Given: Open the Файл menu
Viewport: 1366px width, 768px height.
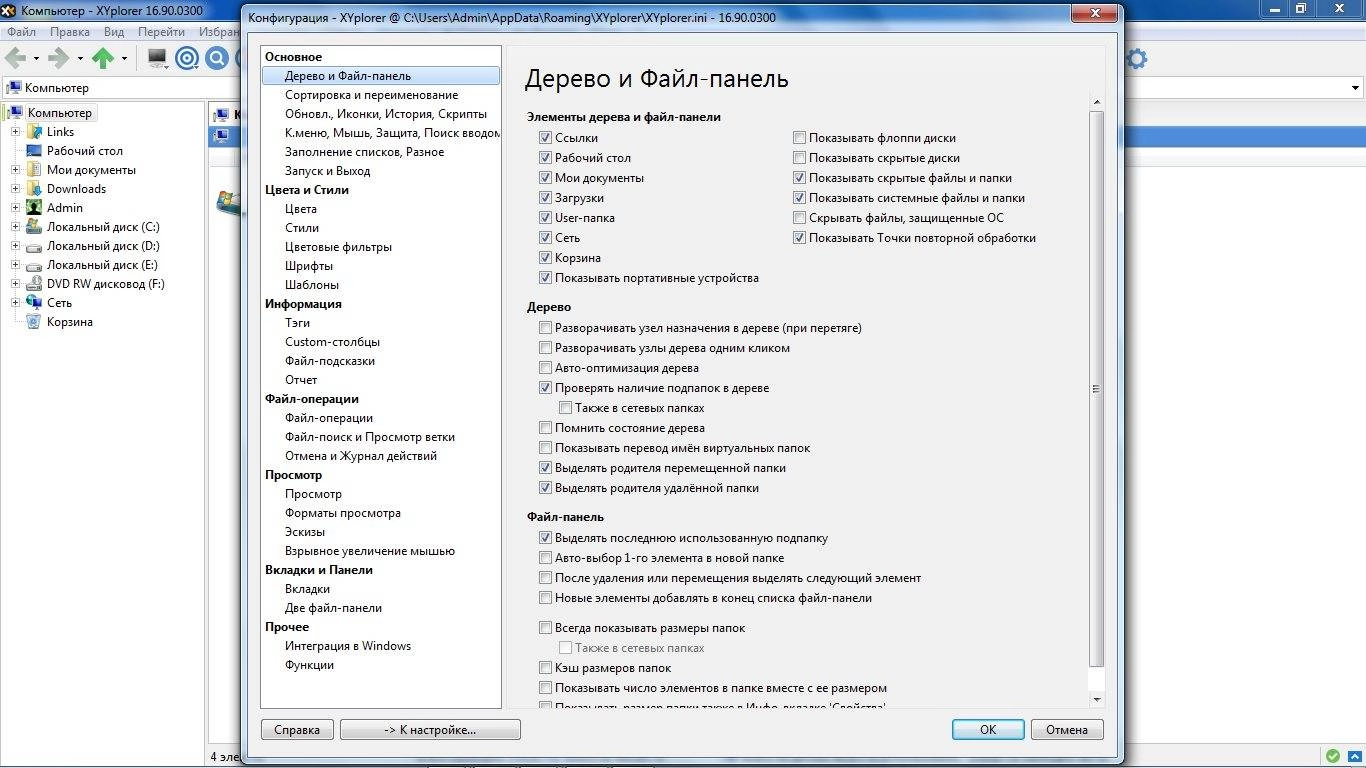Looking at the screenshot, I should 21,32.
